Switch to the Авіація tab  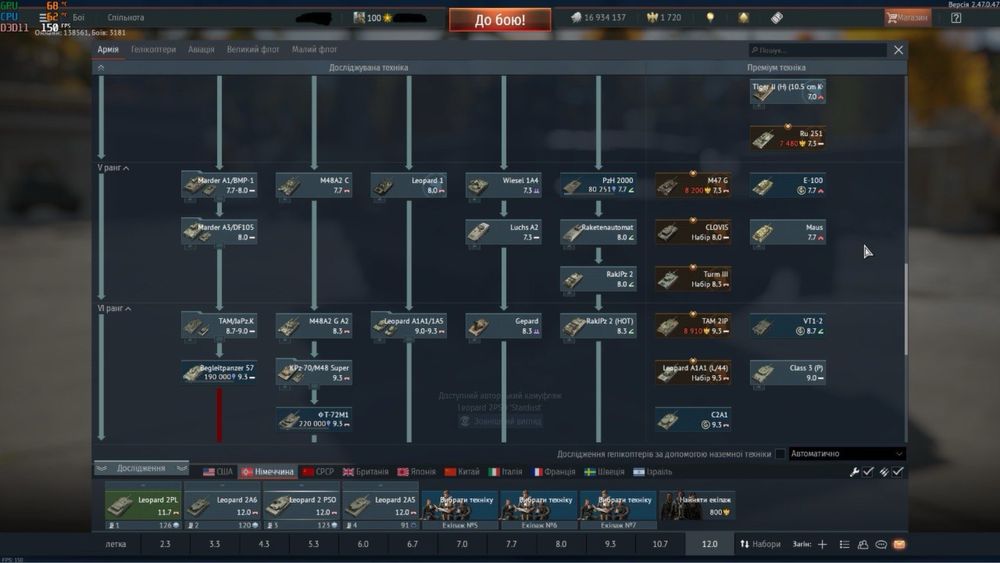pos(201,49)
